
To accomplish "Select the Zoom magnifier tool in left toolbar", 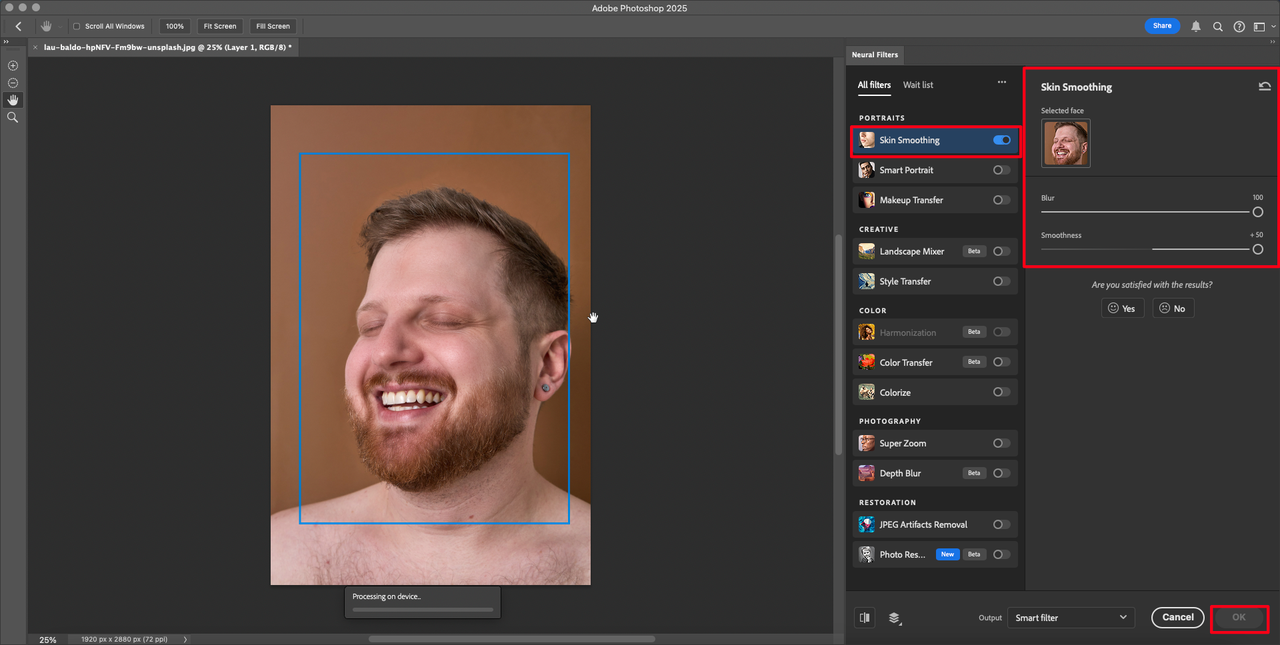I will [x=13, y=117].
